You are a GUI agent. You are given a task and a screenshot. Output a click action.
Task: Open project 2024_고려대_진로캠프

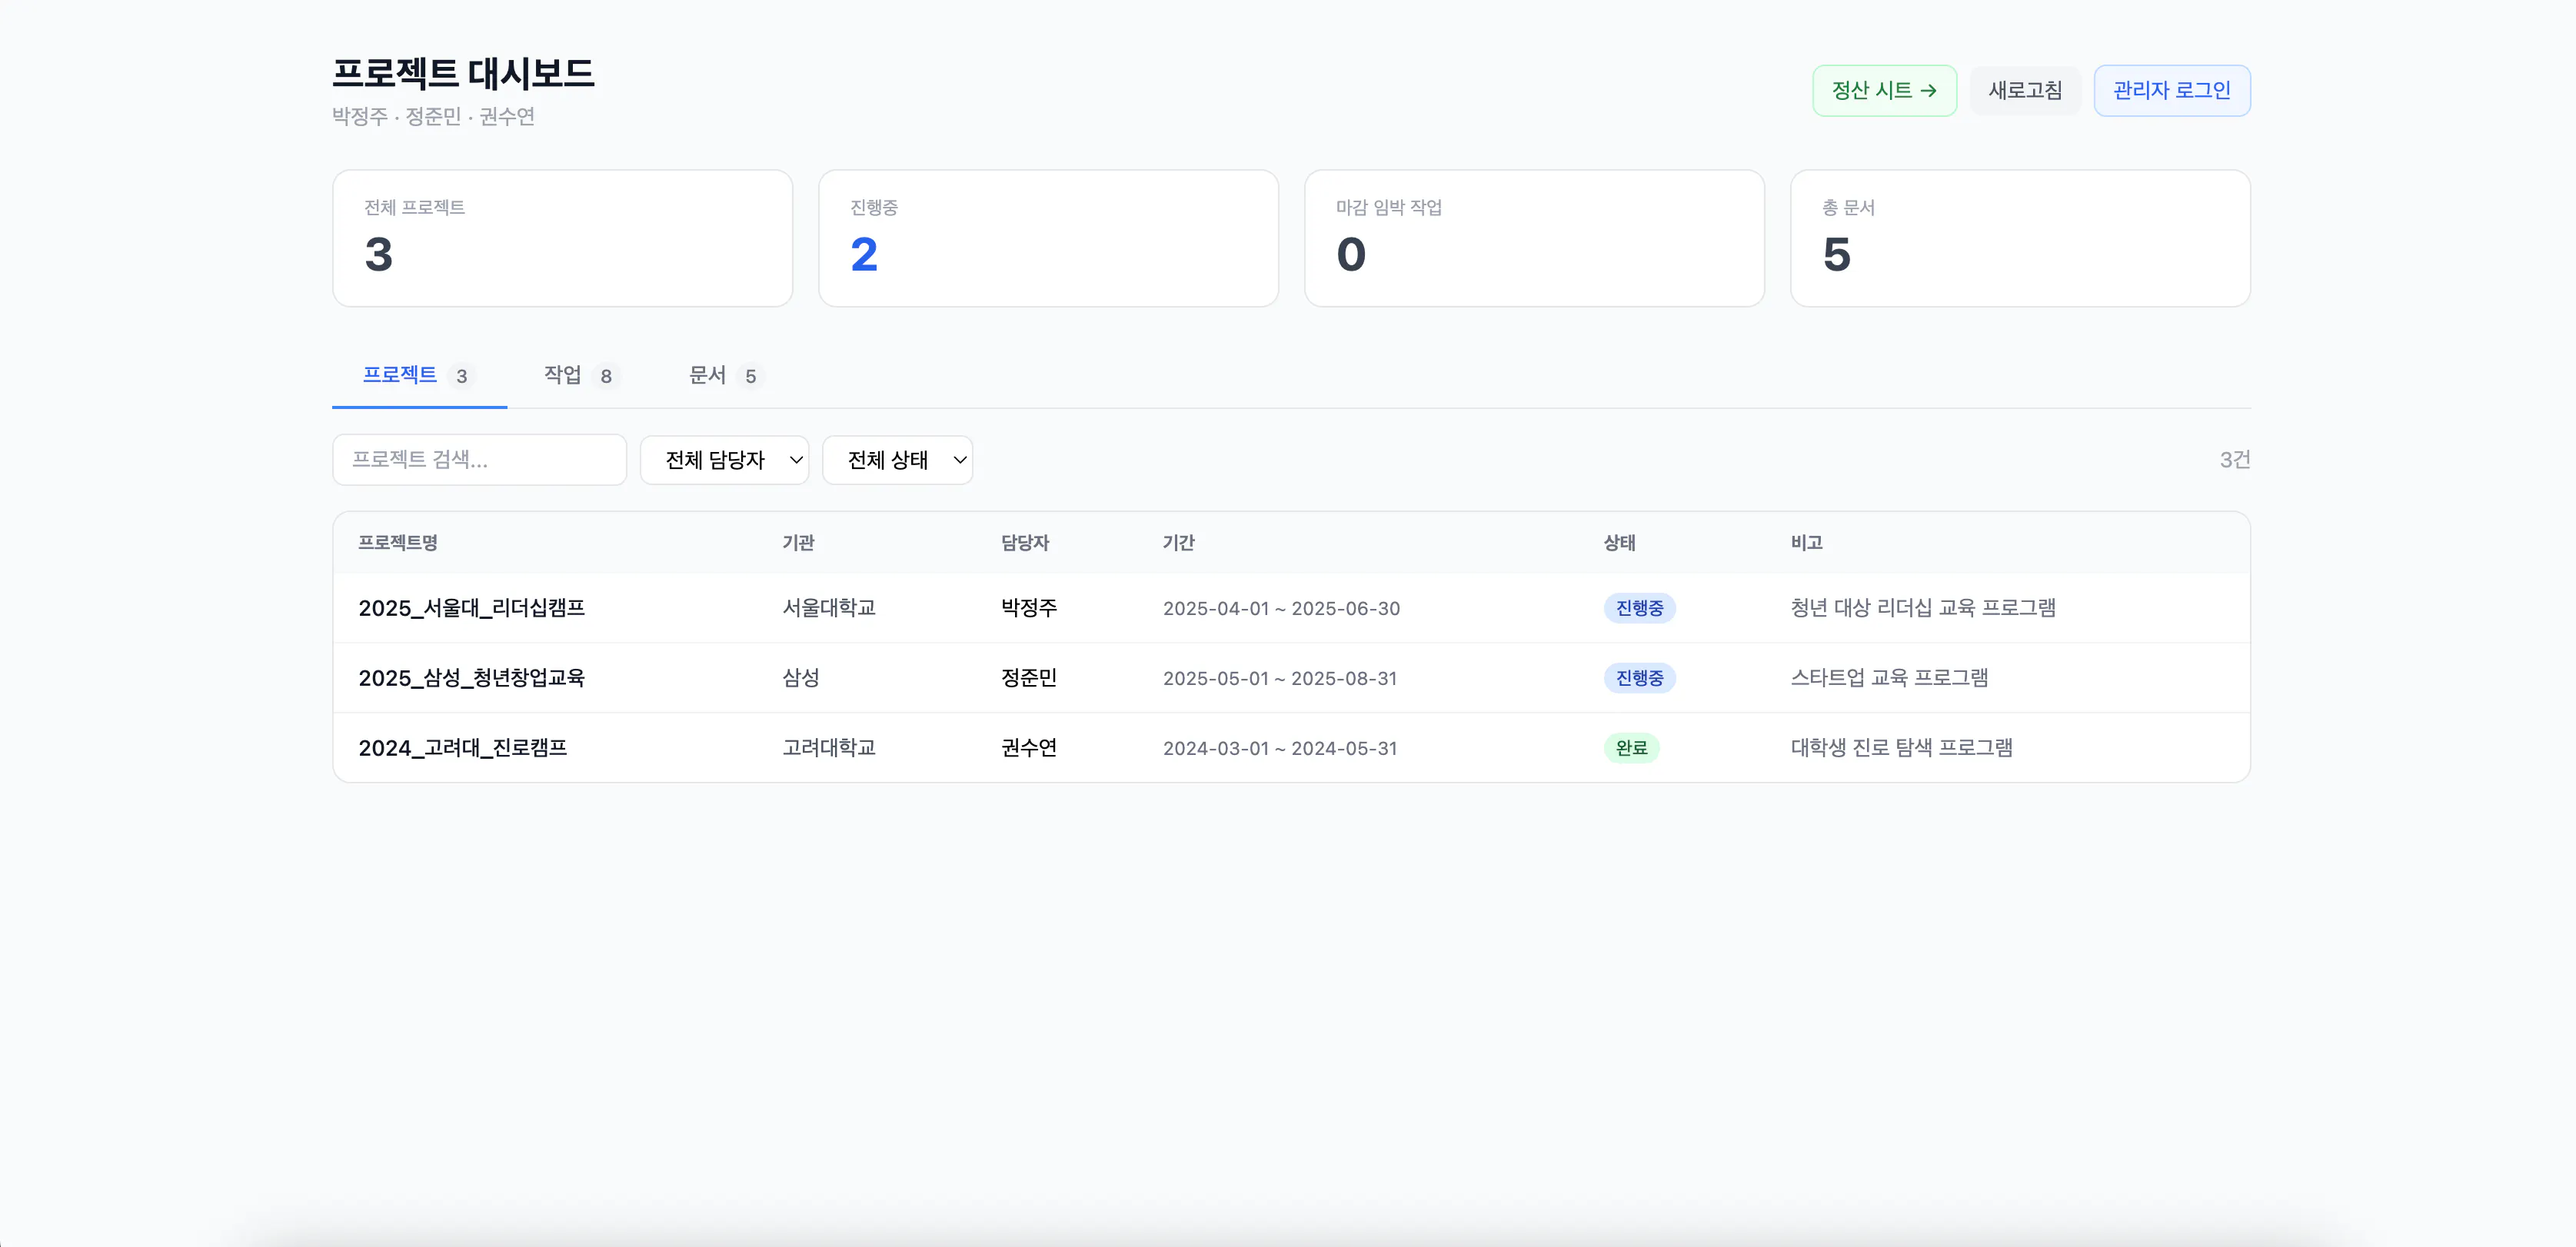pyautogui.click(x=463, y=748)
